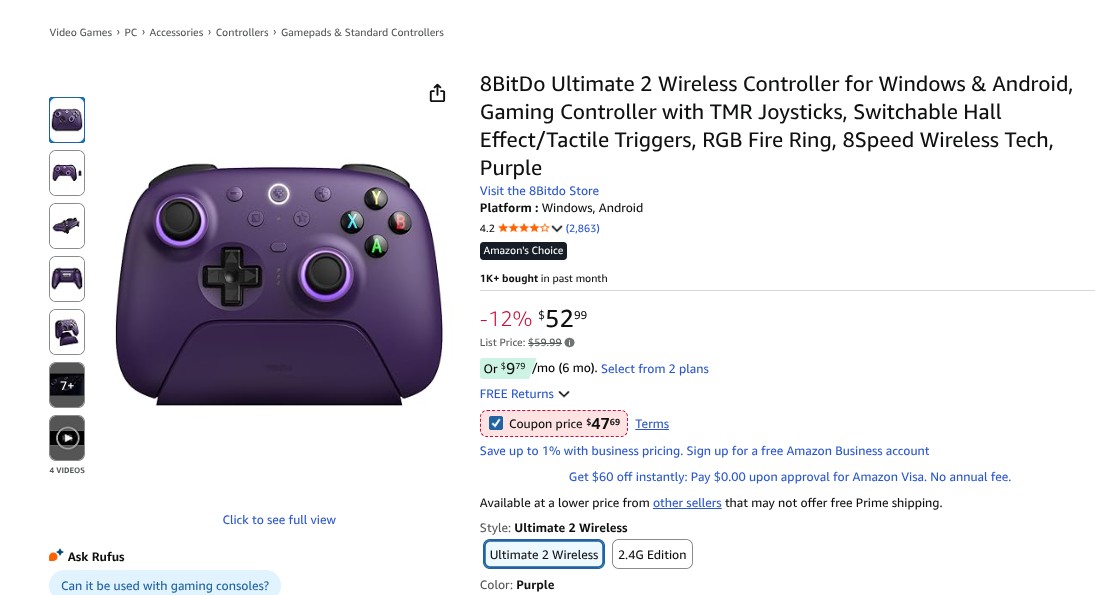Select the Ultimate 2 Wireless style option
Screen dimensions: 1095x595
tap(544, 555)
